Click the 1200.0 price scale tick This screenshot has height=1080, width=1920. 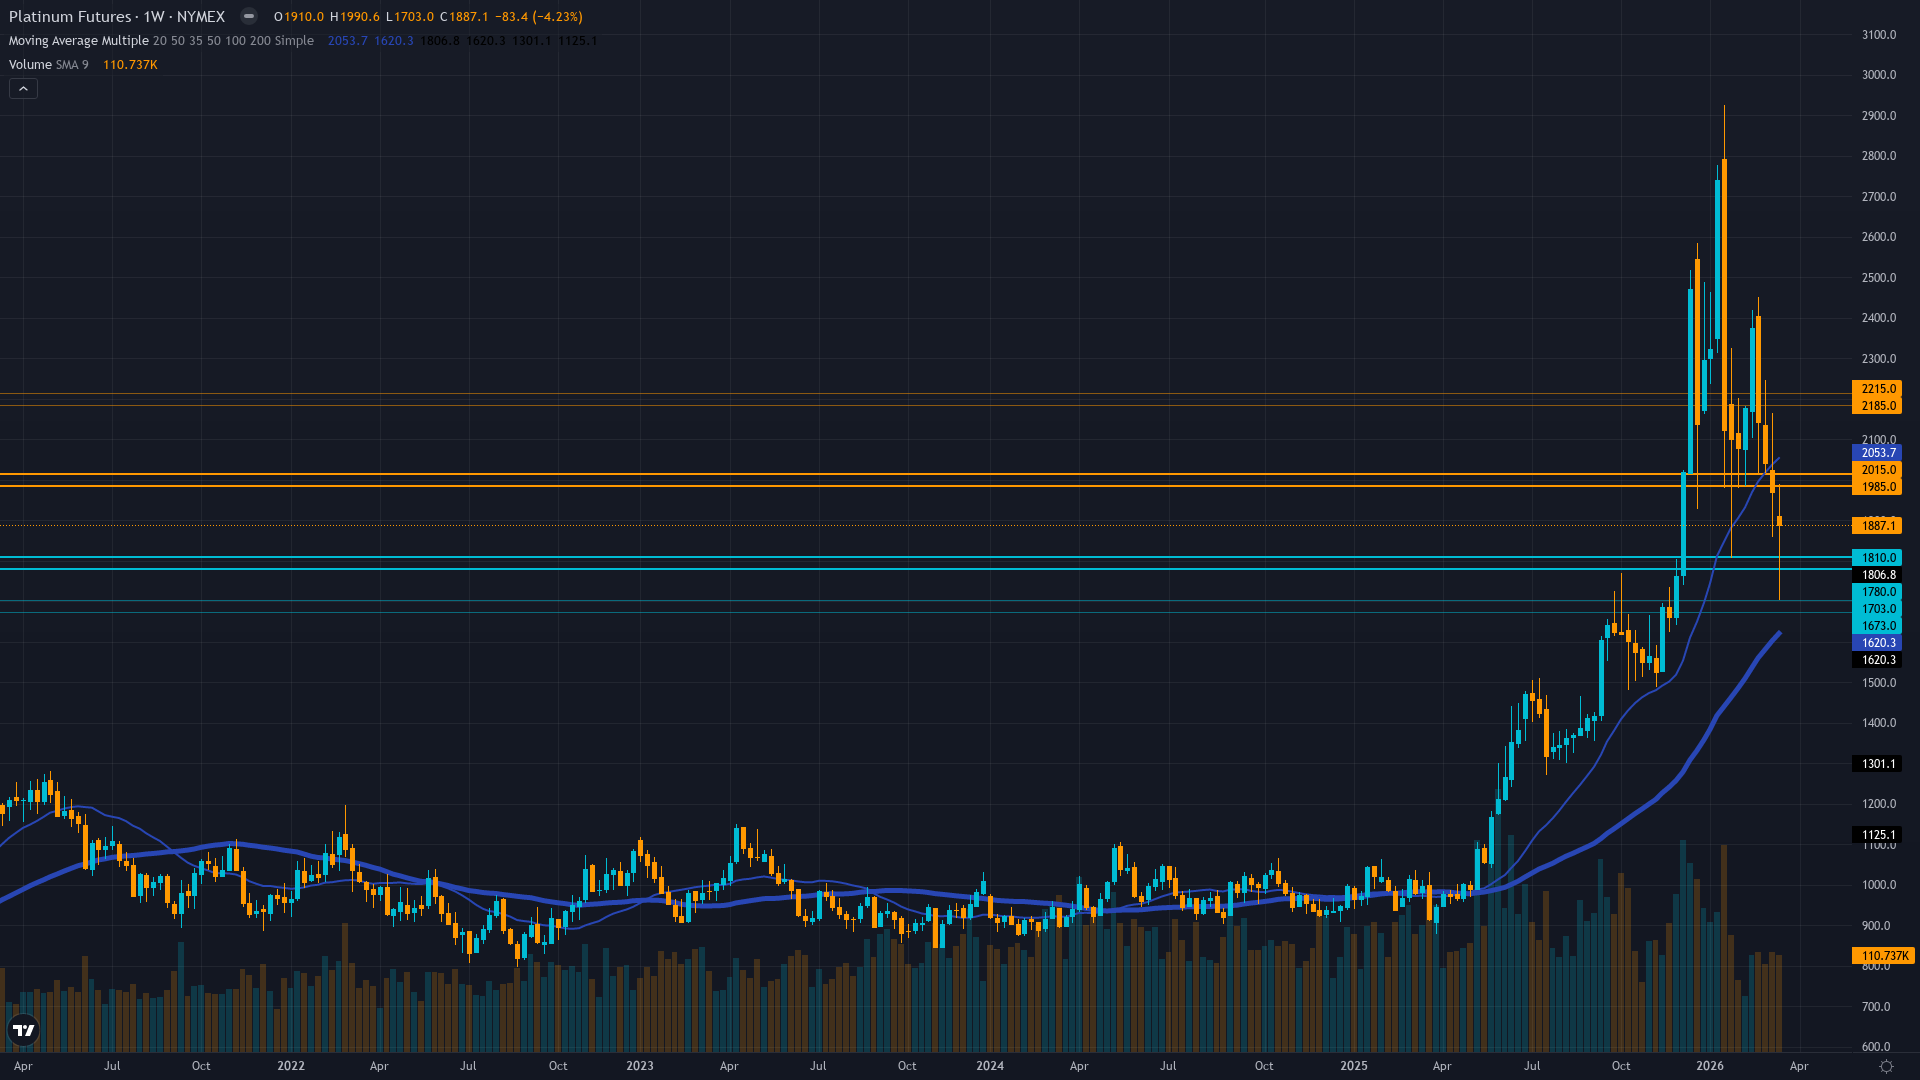tap(1878, 804)
